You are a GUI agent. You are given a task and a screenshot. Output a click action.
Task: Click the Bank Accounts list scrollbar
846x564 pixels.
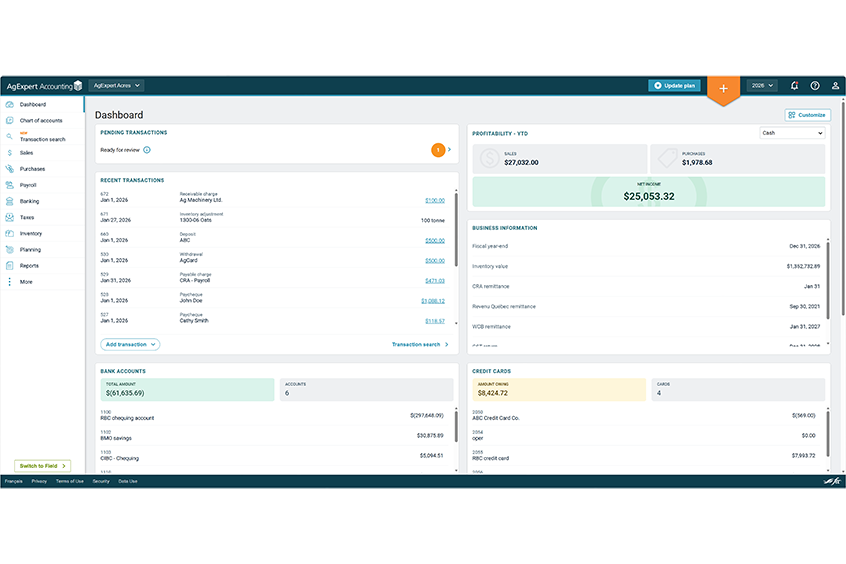(x=456, y=426)
